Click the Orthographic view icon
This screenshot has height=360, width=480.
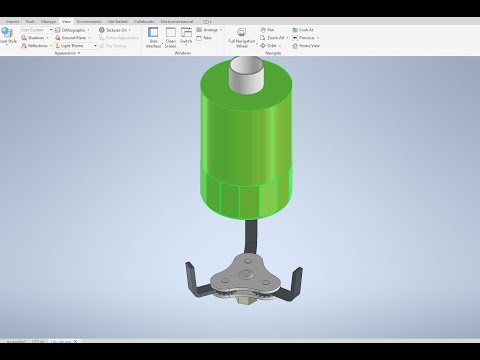coord(58,30)
